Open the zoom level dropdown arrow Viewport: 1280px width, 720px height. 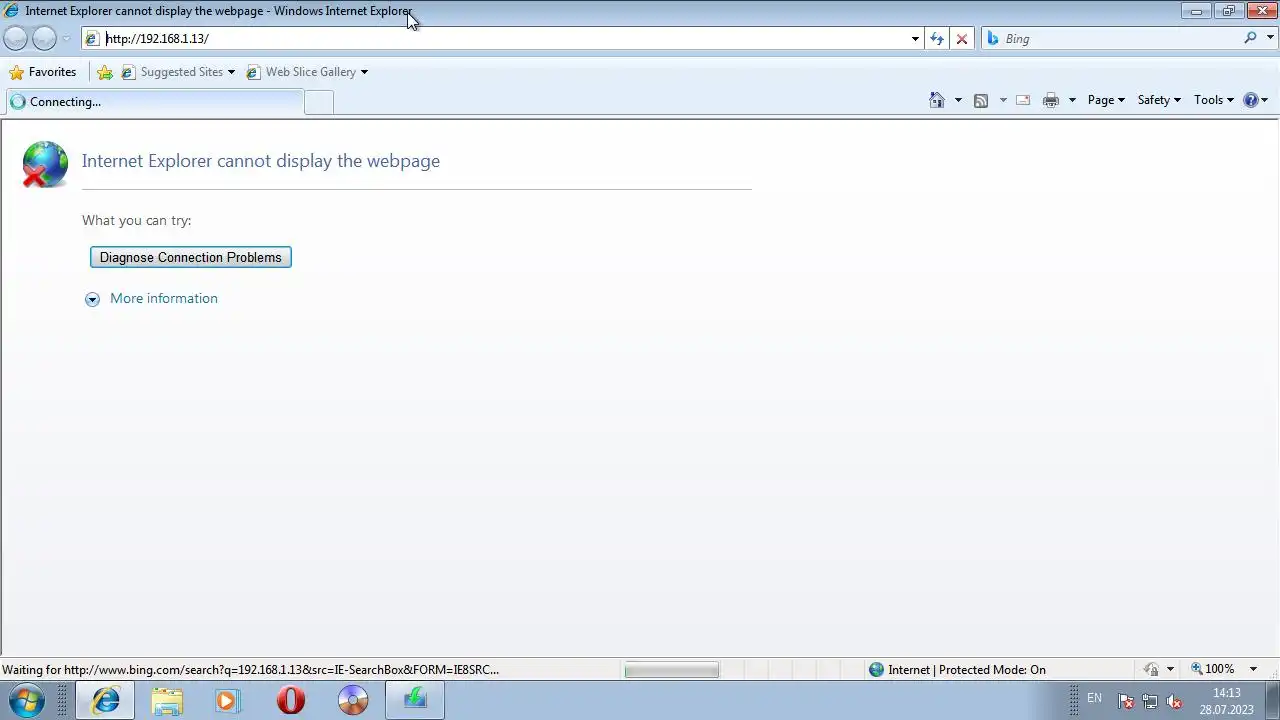tap(1253, 670)
